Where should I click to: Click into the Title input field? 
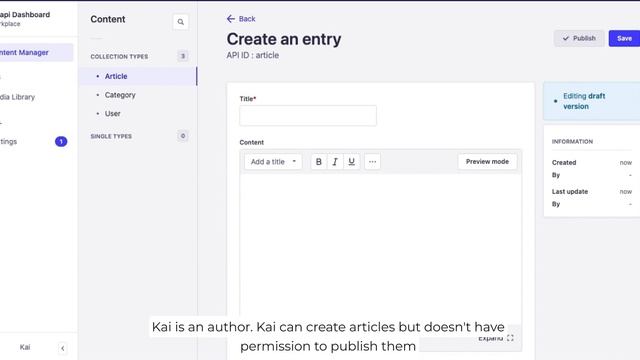click(308, 116)
